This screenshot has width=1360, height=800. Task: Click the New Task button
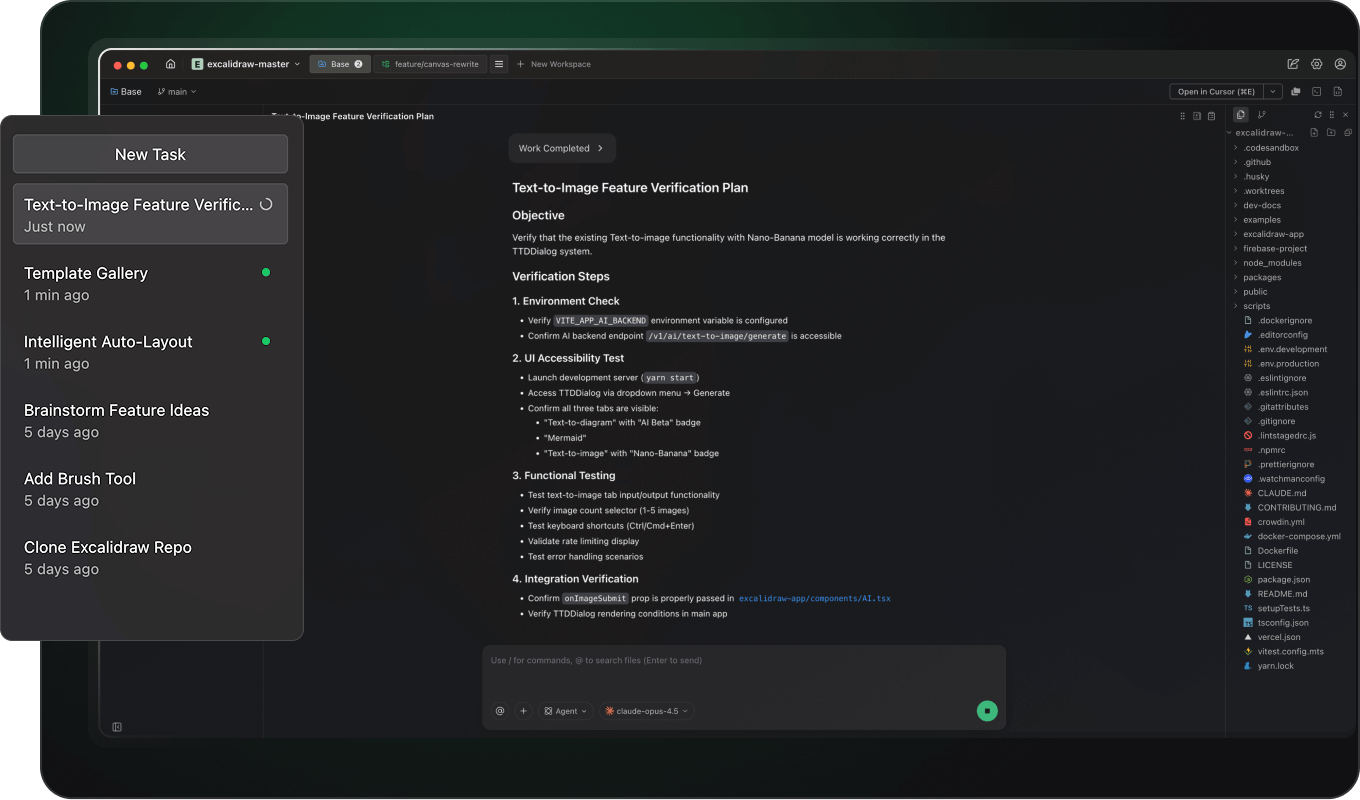click(150, 154)
